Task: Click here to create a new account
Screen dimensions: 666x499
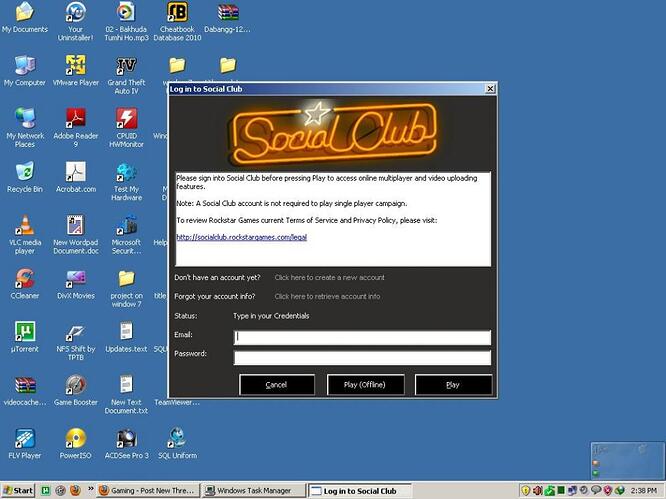Action: 329,277
